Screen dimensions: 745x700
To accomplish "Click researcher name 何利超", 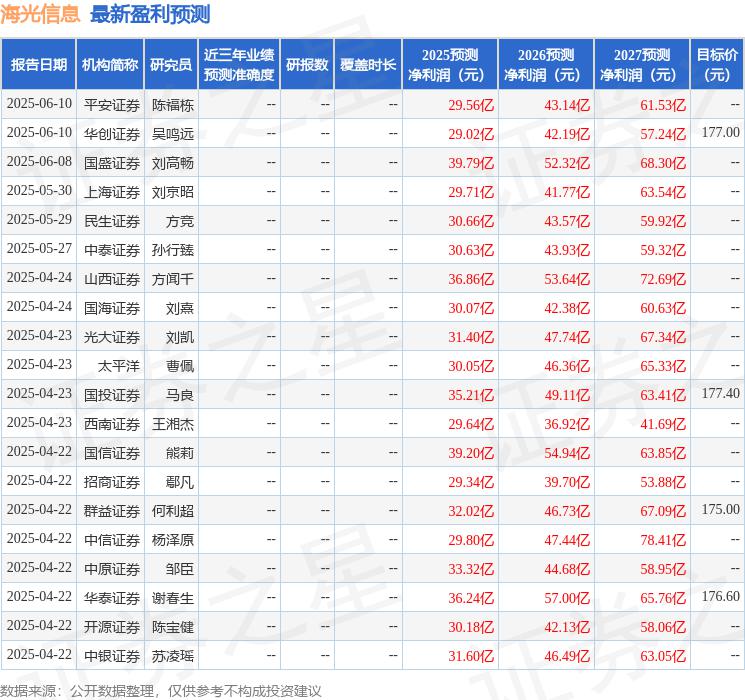I will click(173, 511).
